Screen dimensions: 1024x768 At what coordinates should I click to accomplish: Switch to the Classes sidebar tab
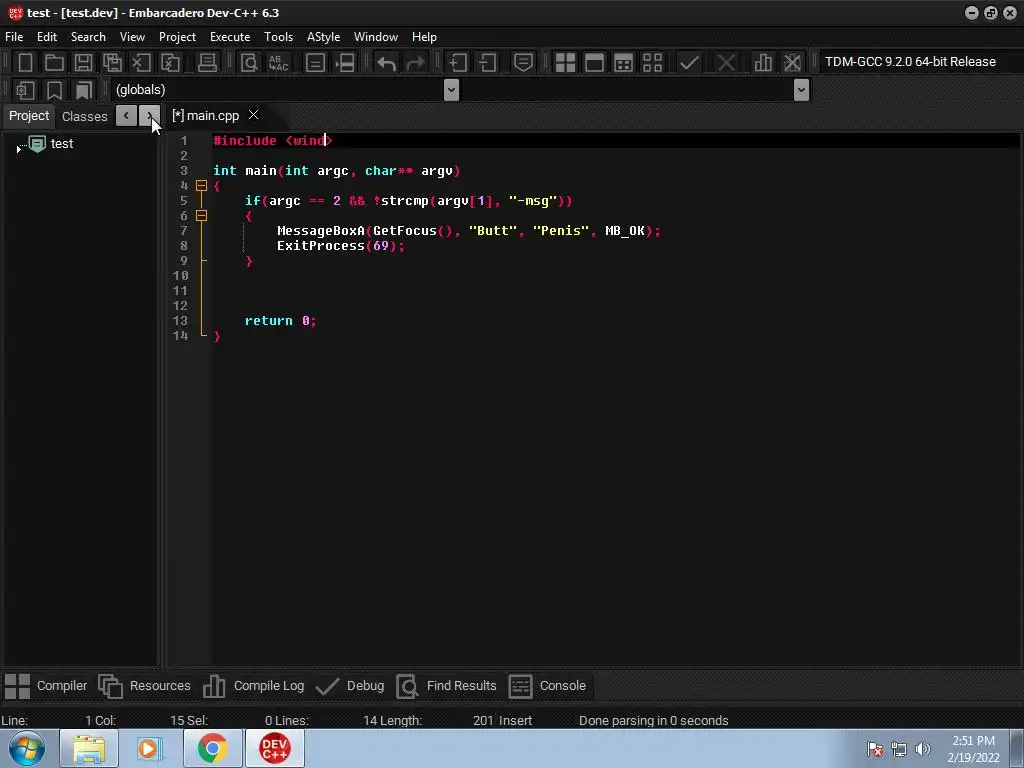[x=84, y=116]
